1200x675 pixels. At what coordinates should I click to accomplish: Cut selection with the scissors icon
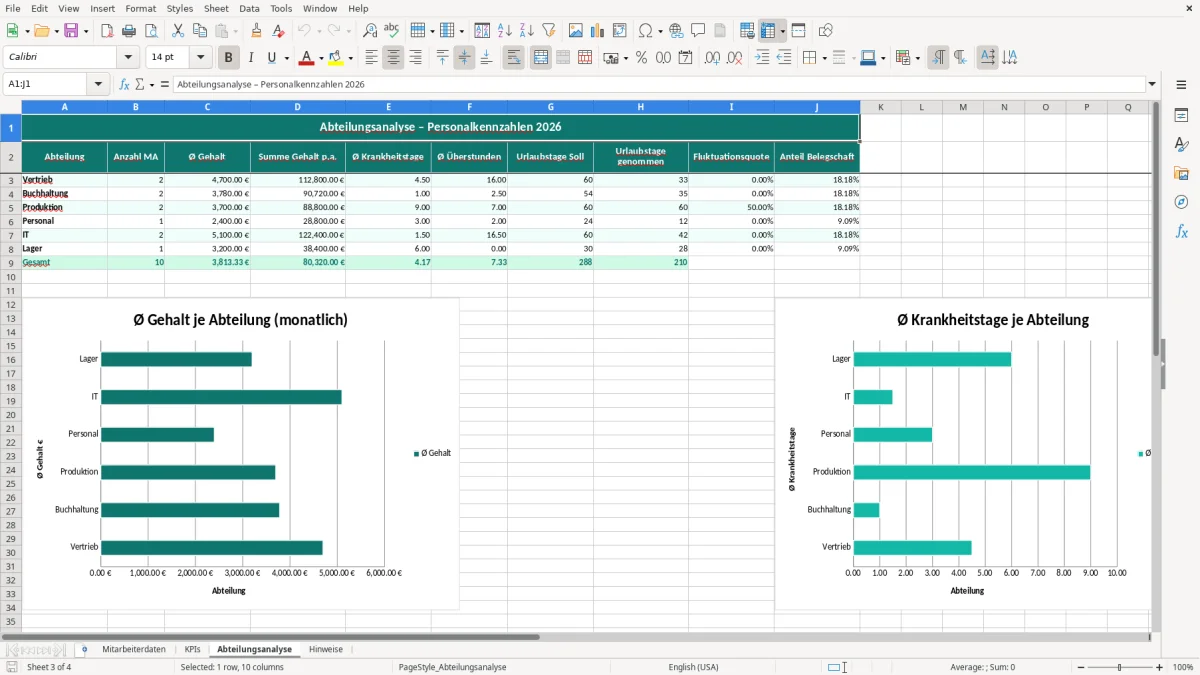pos(177,31)
